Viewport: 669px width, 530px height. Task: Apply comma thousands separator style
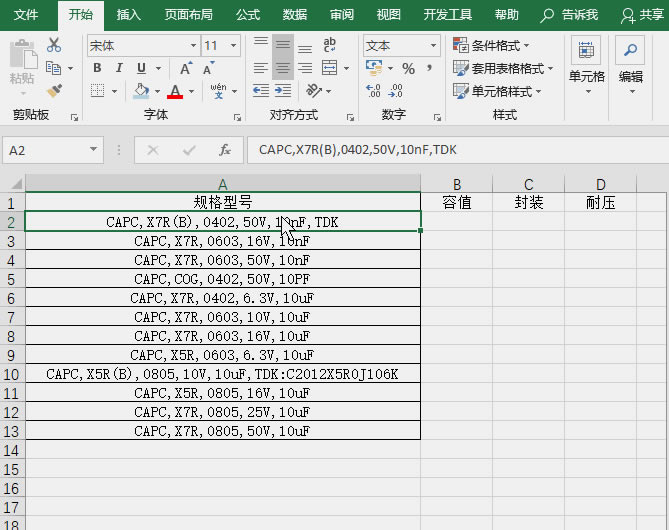(429, 68)
